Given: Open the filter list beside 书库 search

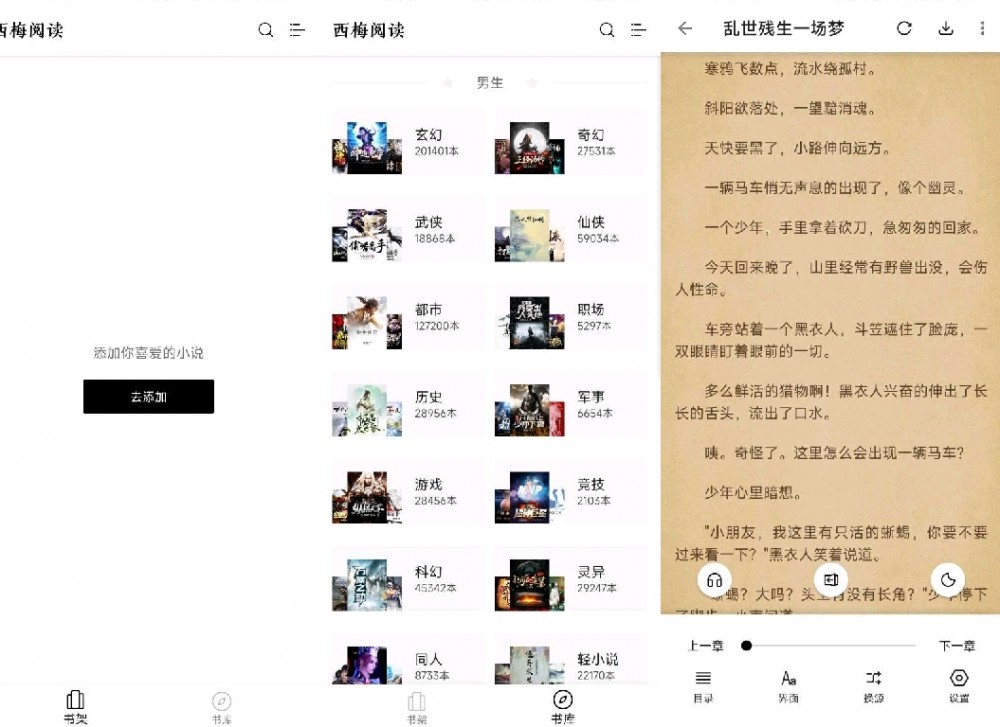Looking at the screenshot, I should (x=639, y=30).
